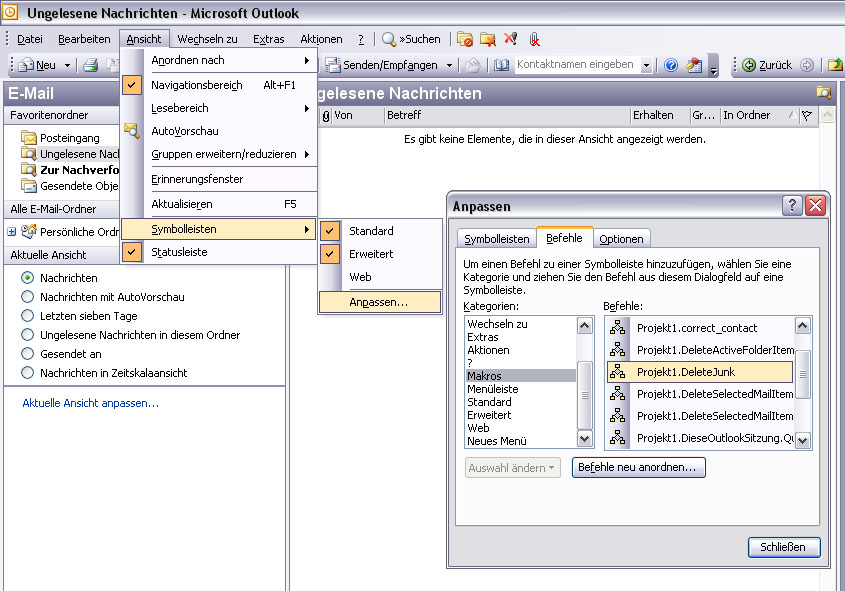Toggle the Standard toolbar check mark
Screen dimensions: 845x591
(330, 231)
